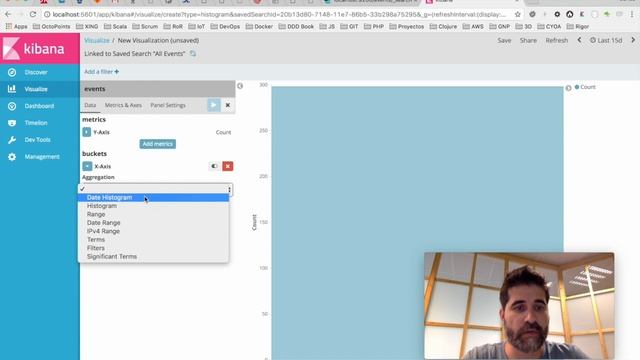Apply changes with the play button
The width and height of the screenshot is (640, 360).
click(x=213, y=105)
